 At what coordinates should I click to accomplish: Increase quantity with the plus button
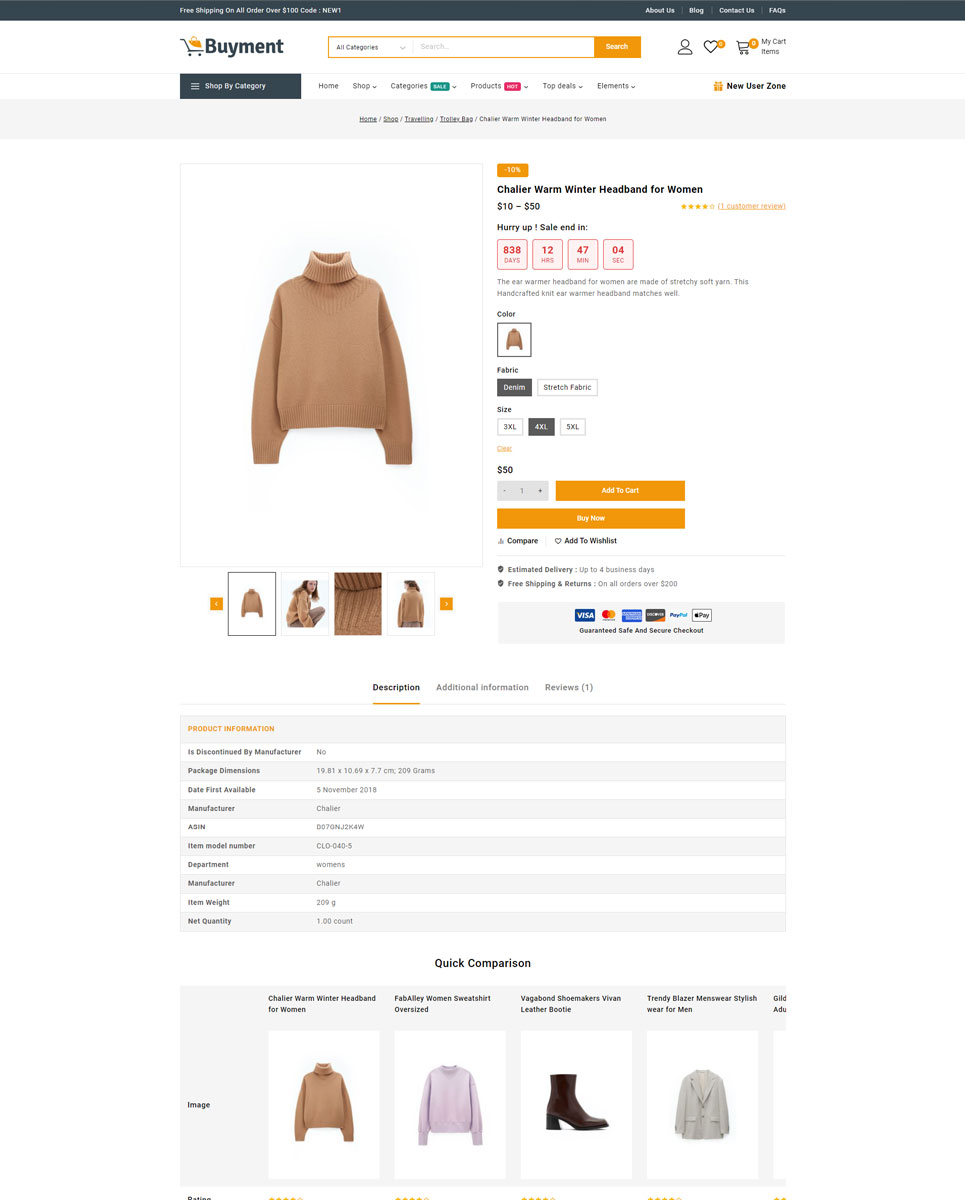pyautogui.click(x=541, y=491)
